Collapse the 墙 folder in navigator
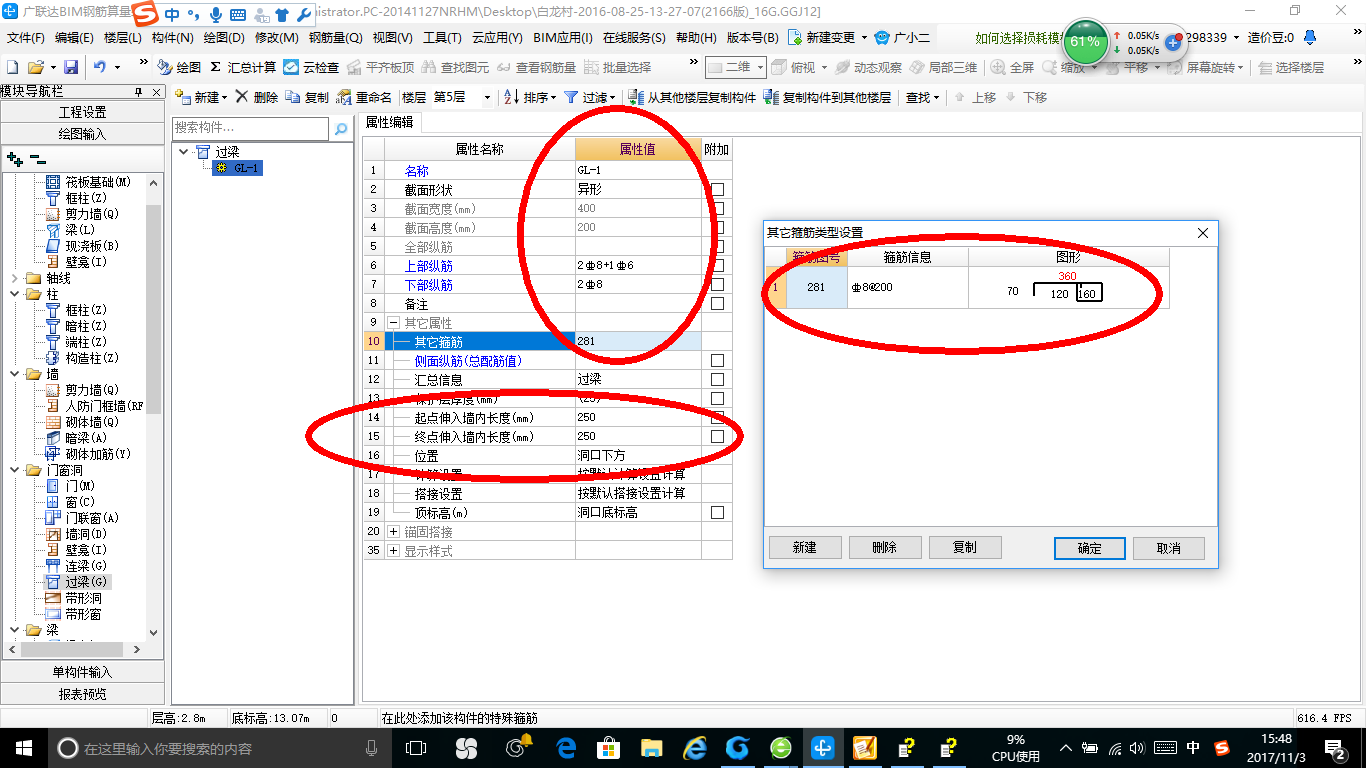The image size is (1366, 768). click(x=14, y=374)
